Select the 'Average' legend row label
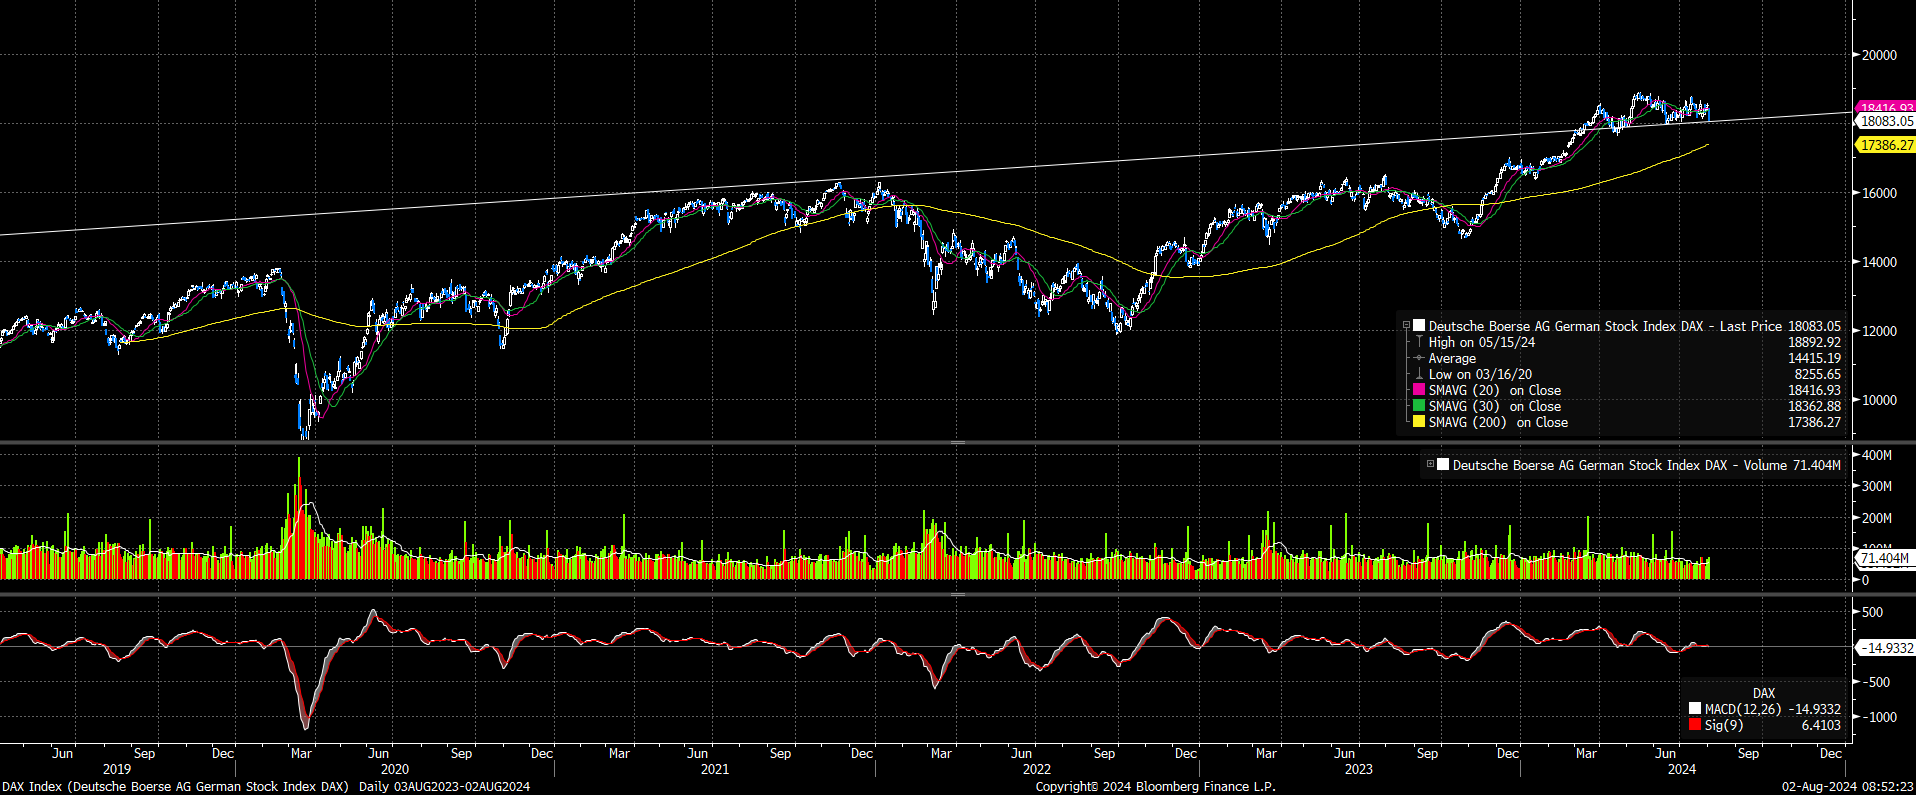The image size is (1916, 795). coord(1452,358)
